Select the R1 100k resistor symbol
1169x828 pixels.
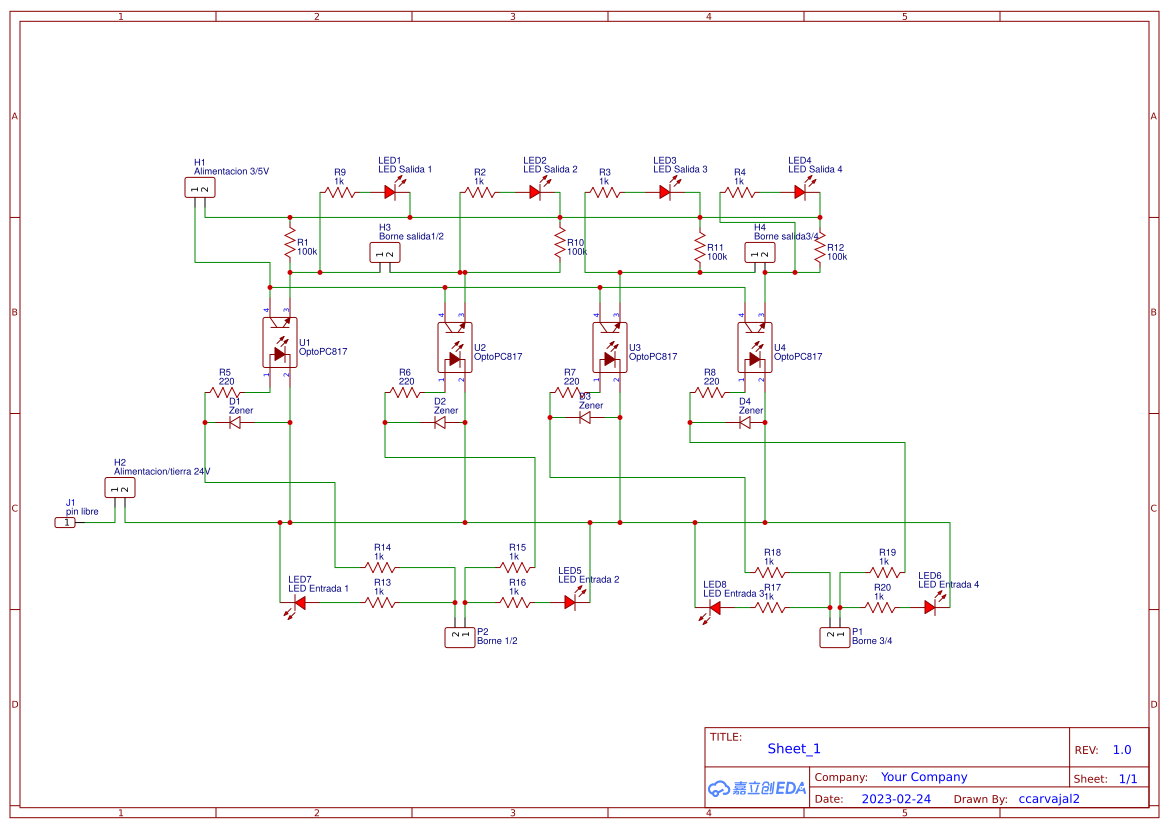point(290,243)
